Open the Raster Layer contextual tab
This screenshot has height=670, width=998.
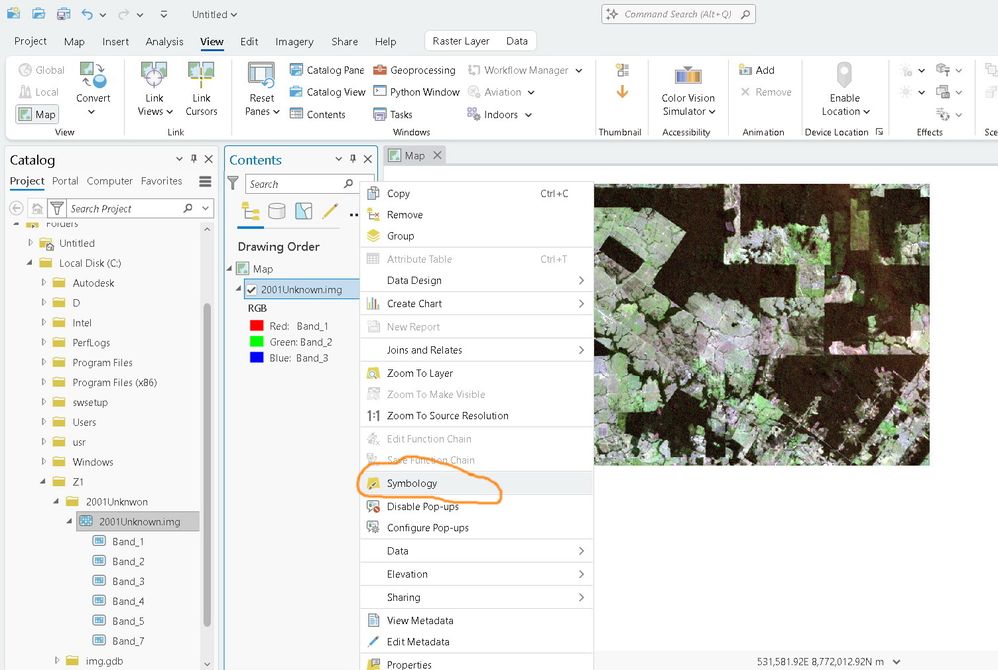click(461, 41)
